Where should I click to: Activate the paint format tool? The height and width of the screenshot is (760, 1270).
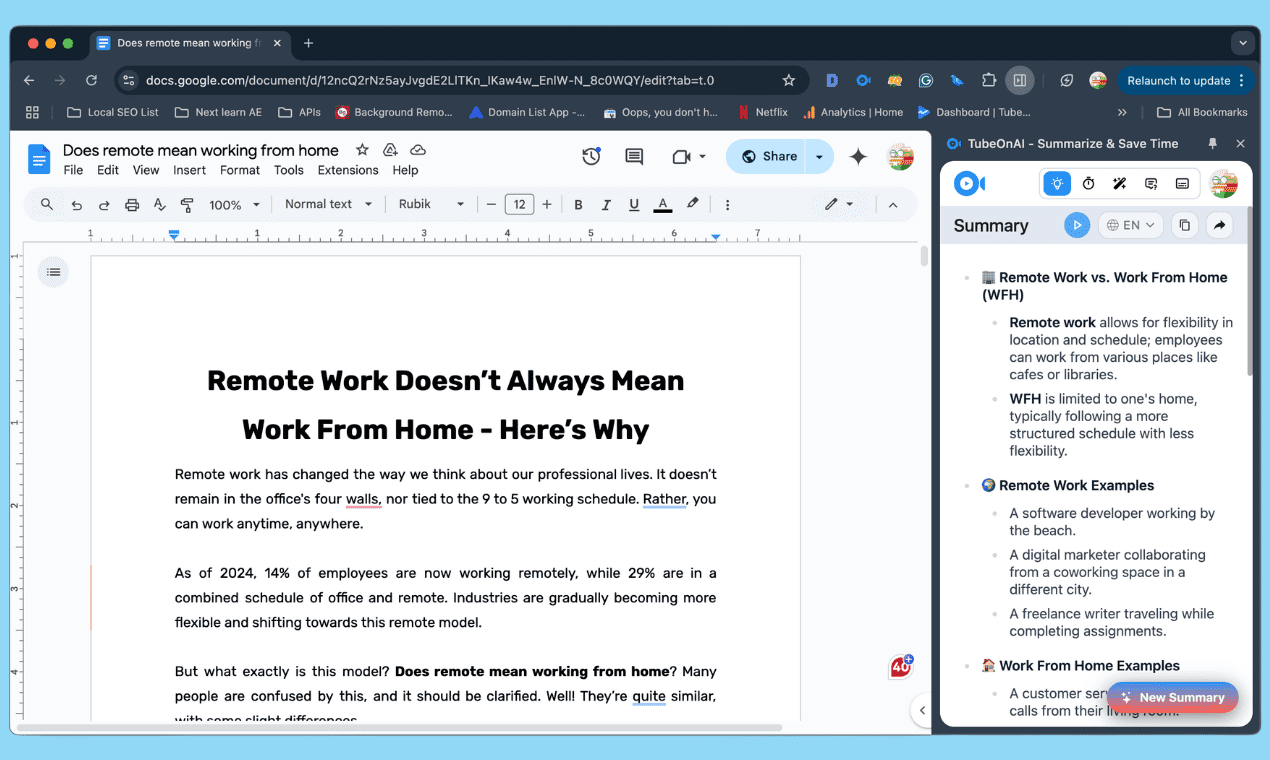187,204
